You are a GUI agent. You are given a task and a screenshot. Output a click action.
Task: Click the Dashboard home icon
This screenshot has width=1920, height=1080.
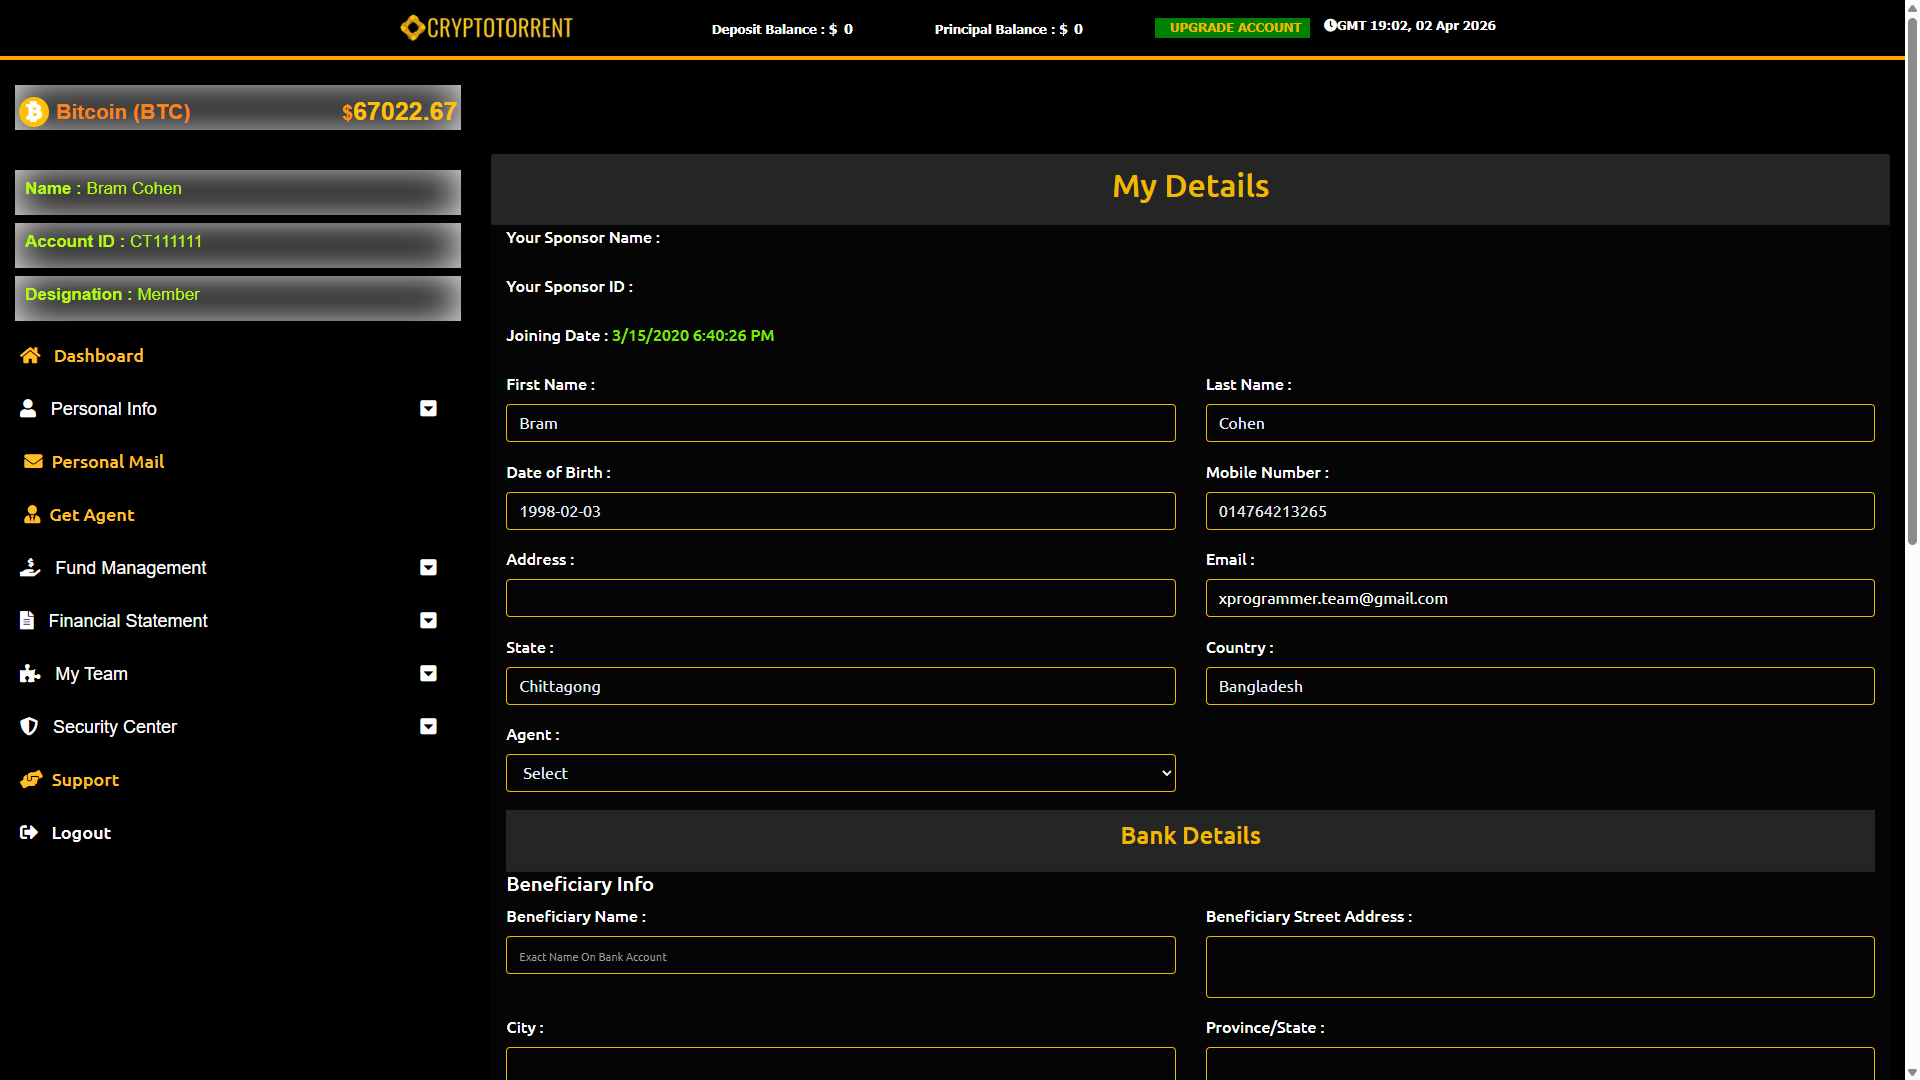coord(30,356)
